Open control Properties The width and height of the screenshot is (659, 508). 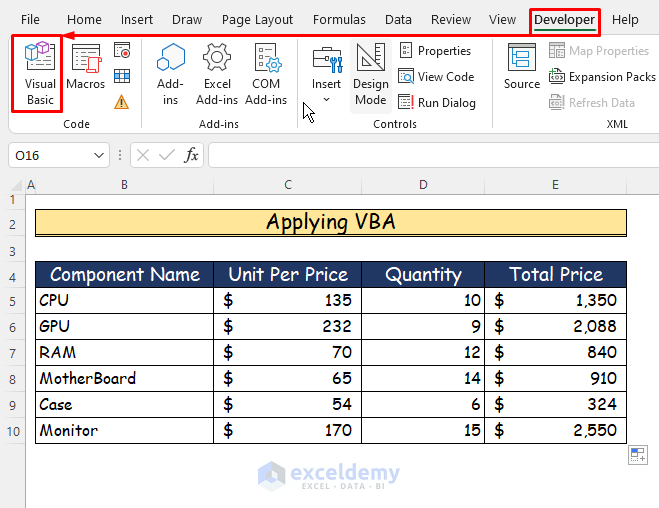pyautogui.click(x=435, y=51)
